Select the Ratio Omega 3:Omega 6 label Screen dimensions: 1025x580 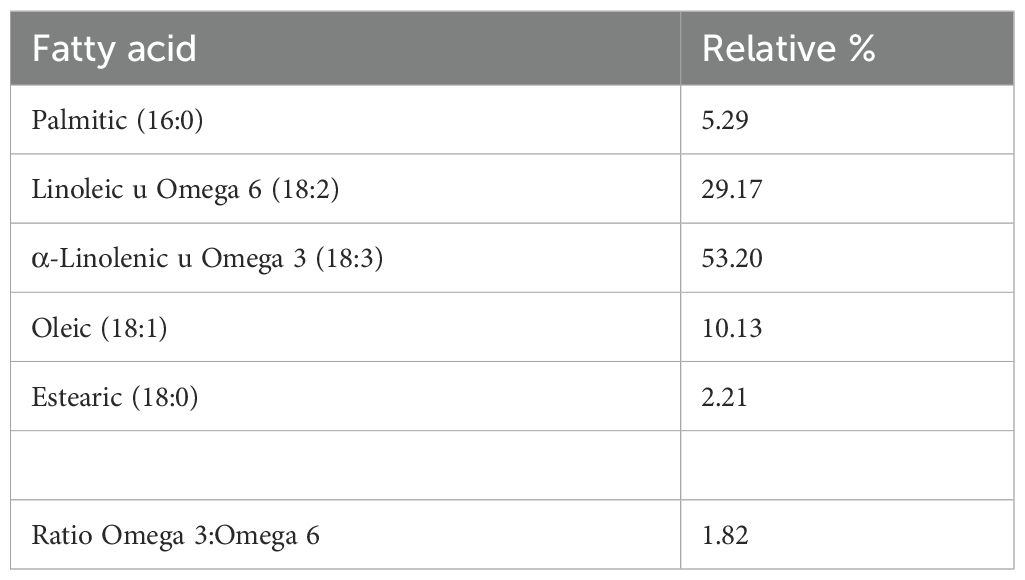[176, 536]
